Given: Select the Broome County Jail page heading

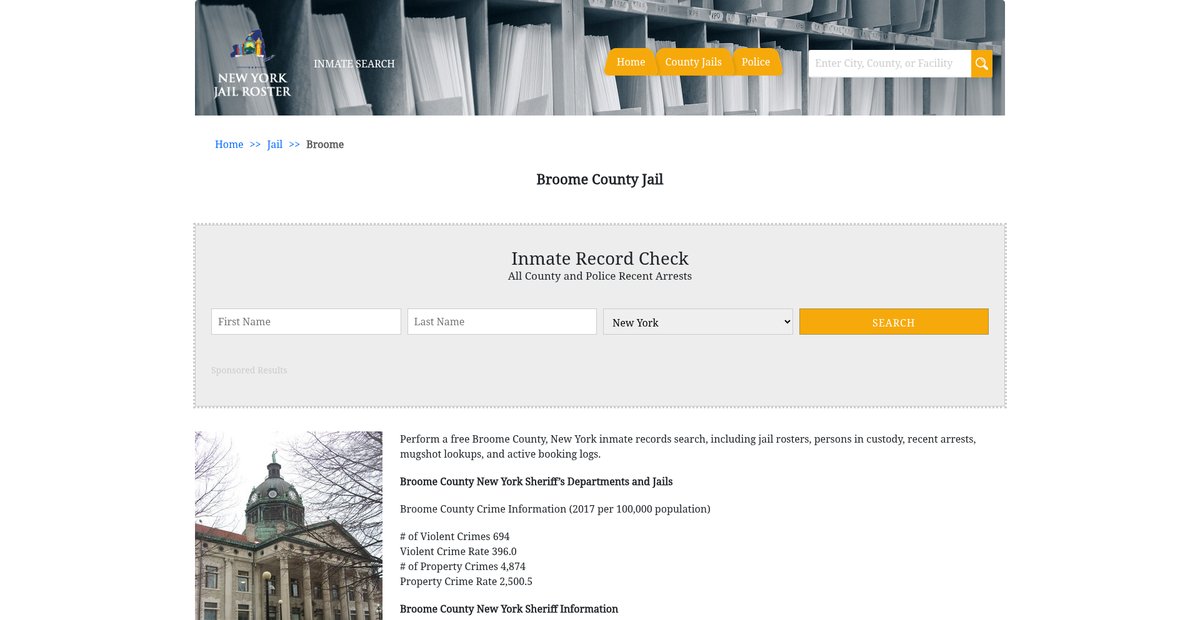Looking at the screenshot, I should (x=600, y=180).
